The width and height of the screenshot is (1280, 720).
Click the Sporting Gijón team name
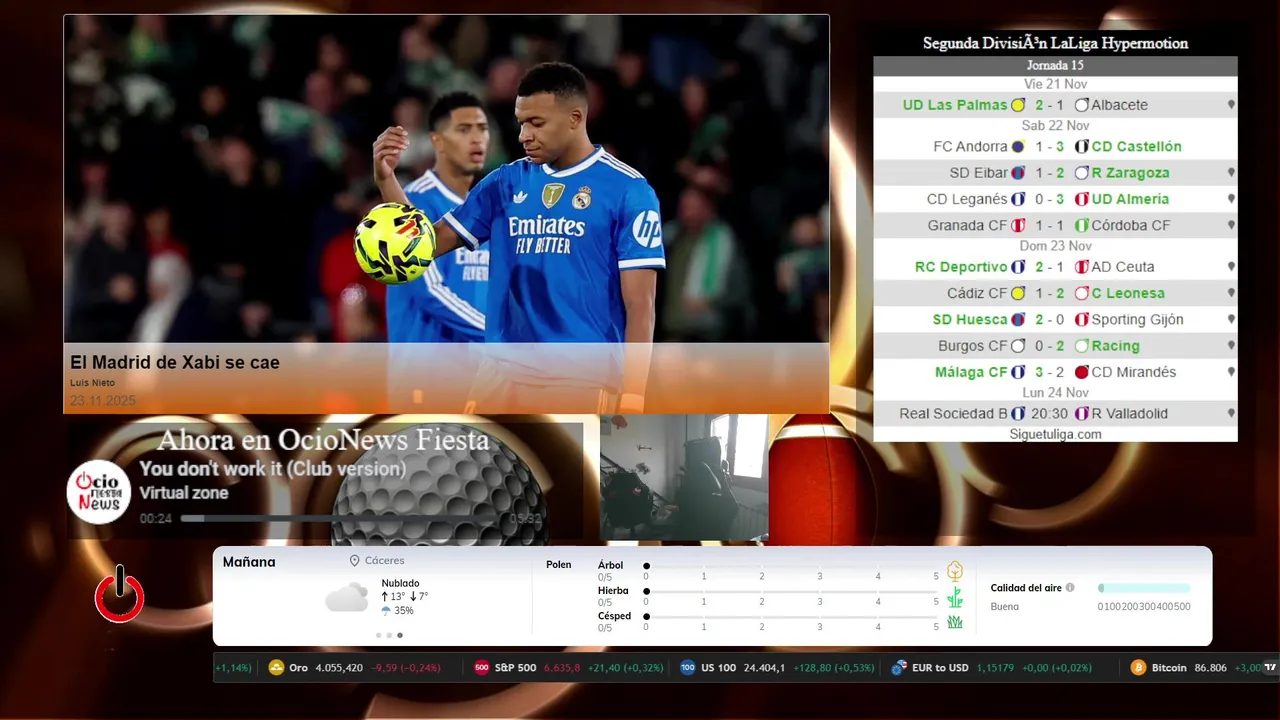[1137, 320]
